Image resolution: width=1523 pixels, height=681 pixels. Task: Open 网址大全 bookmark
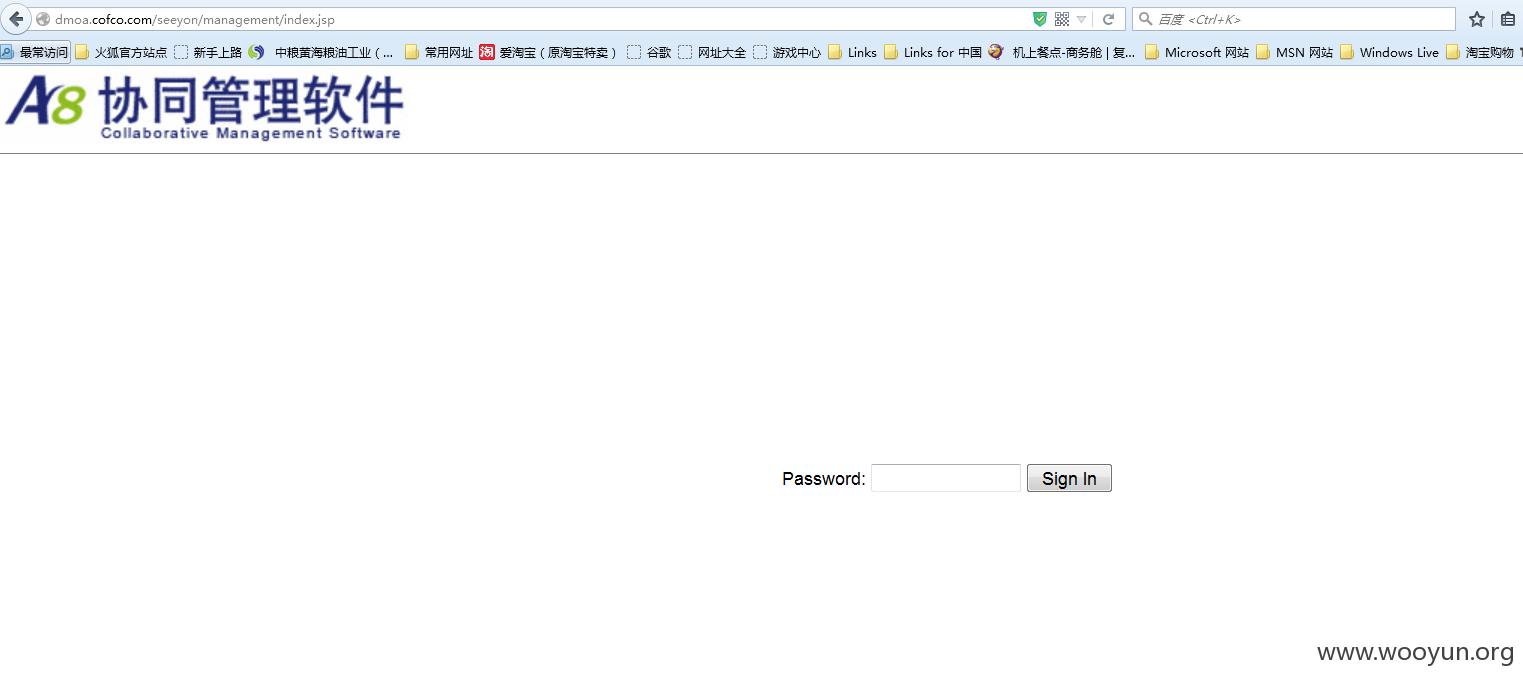pyautogui.click(x=712, y=52)
